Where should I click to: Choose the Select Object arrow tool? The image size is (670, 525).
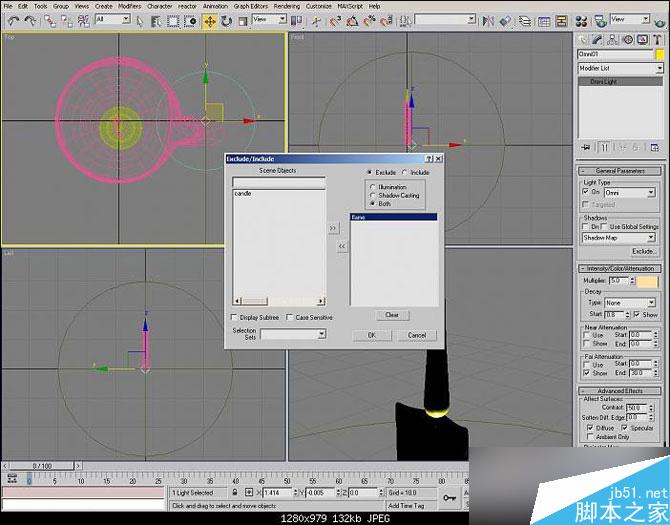click(x=140, y=21)
